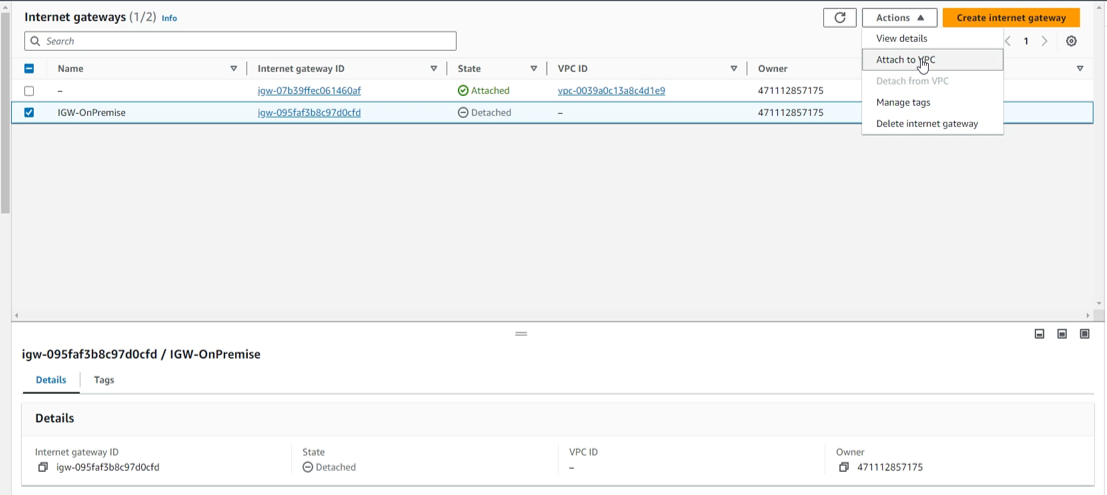
Task: Click the gateway Search field
Action: tap(240, 41)
